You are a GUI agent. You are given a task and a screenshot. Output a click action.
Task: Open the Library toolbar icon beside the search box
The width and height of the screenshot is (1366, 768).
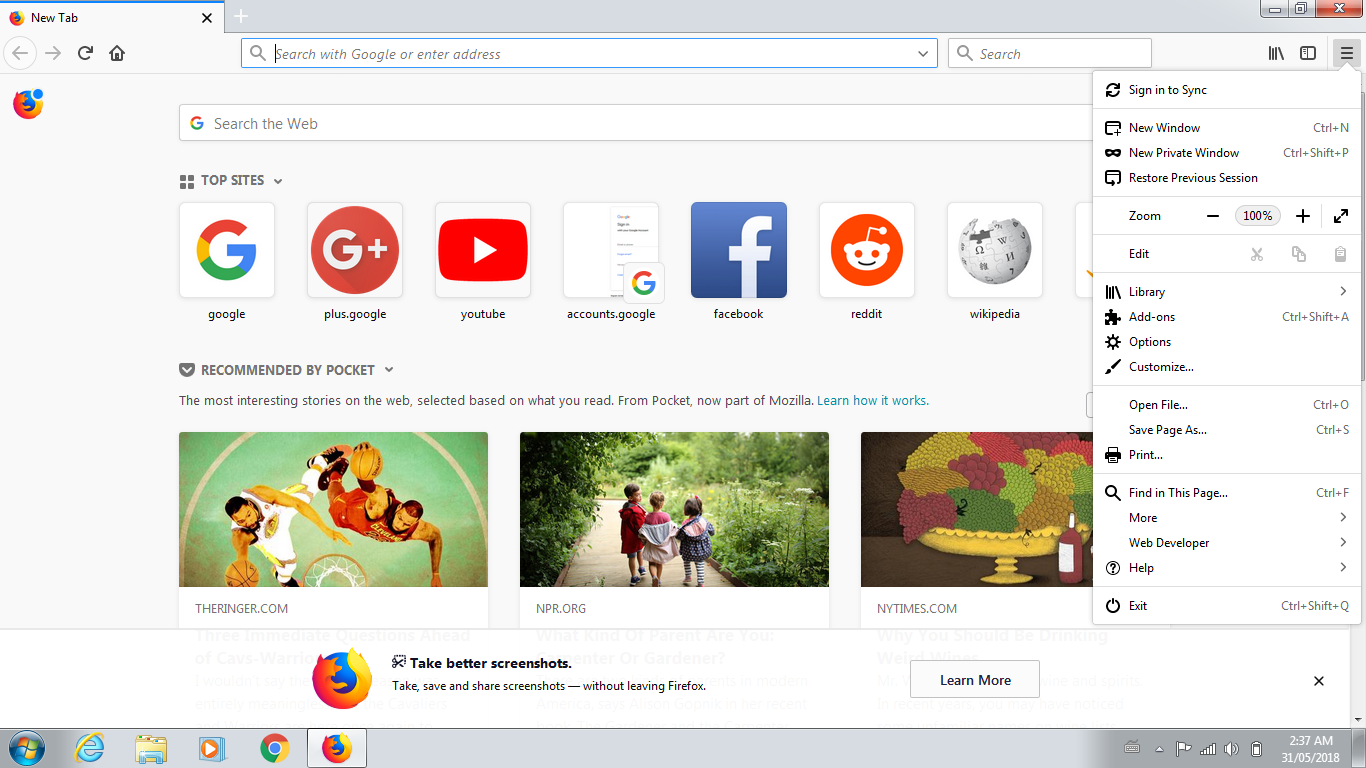(1276, 53)
